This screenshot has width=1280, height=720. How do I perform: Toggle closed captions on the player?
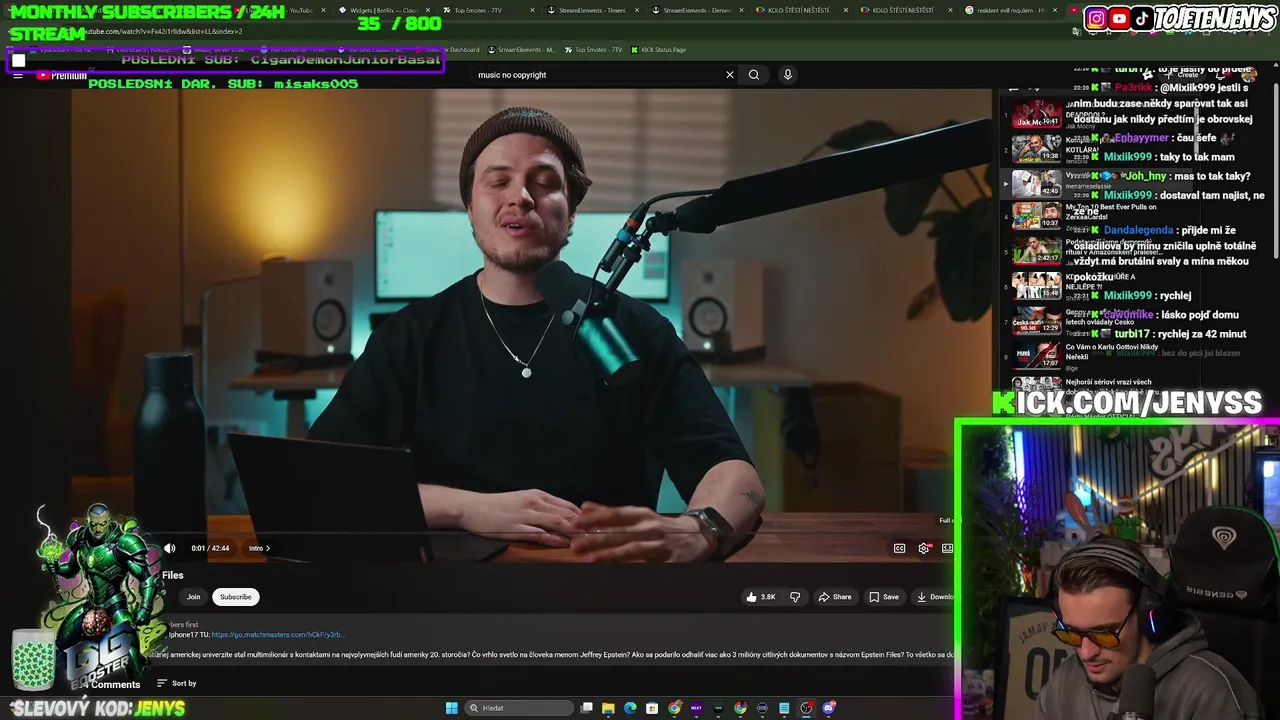899,548
